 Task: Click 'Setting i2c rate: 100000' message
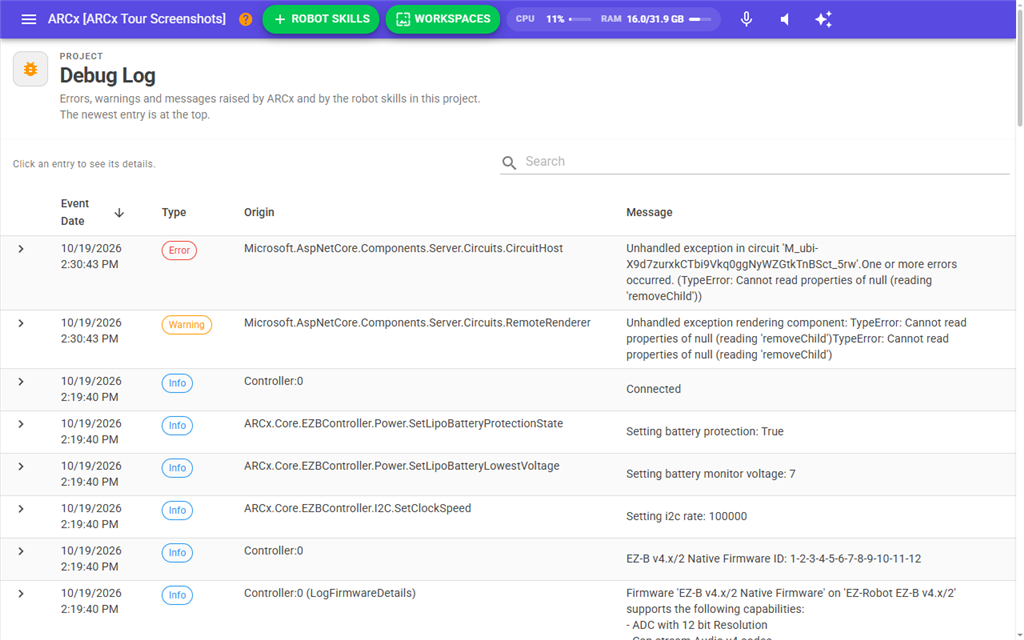pyautogui.click(x=686, y=517)
